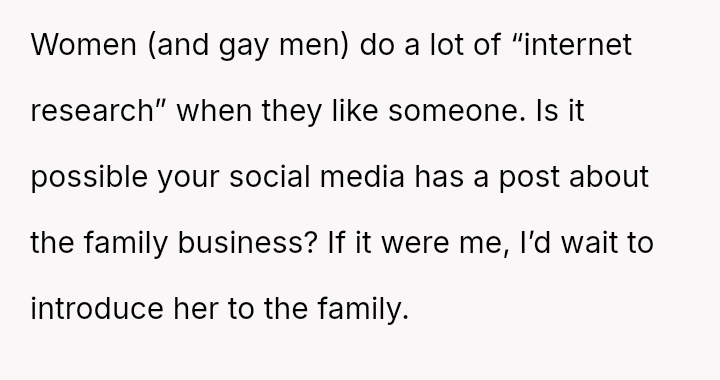Click the word "when" in the second line
This screenshot has height=380, width=720.
[x=214, y=112]
